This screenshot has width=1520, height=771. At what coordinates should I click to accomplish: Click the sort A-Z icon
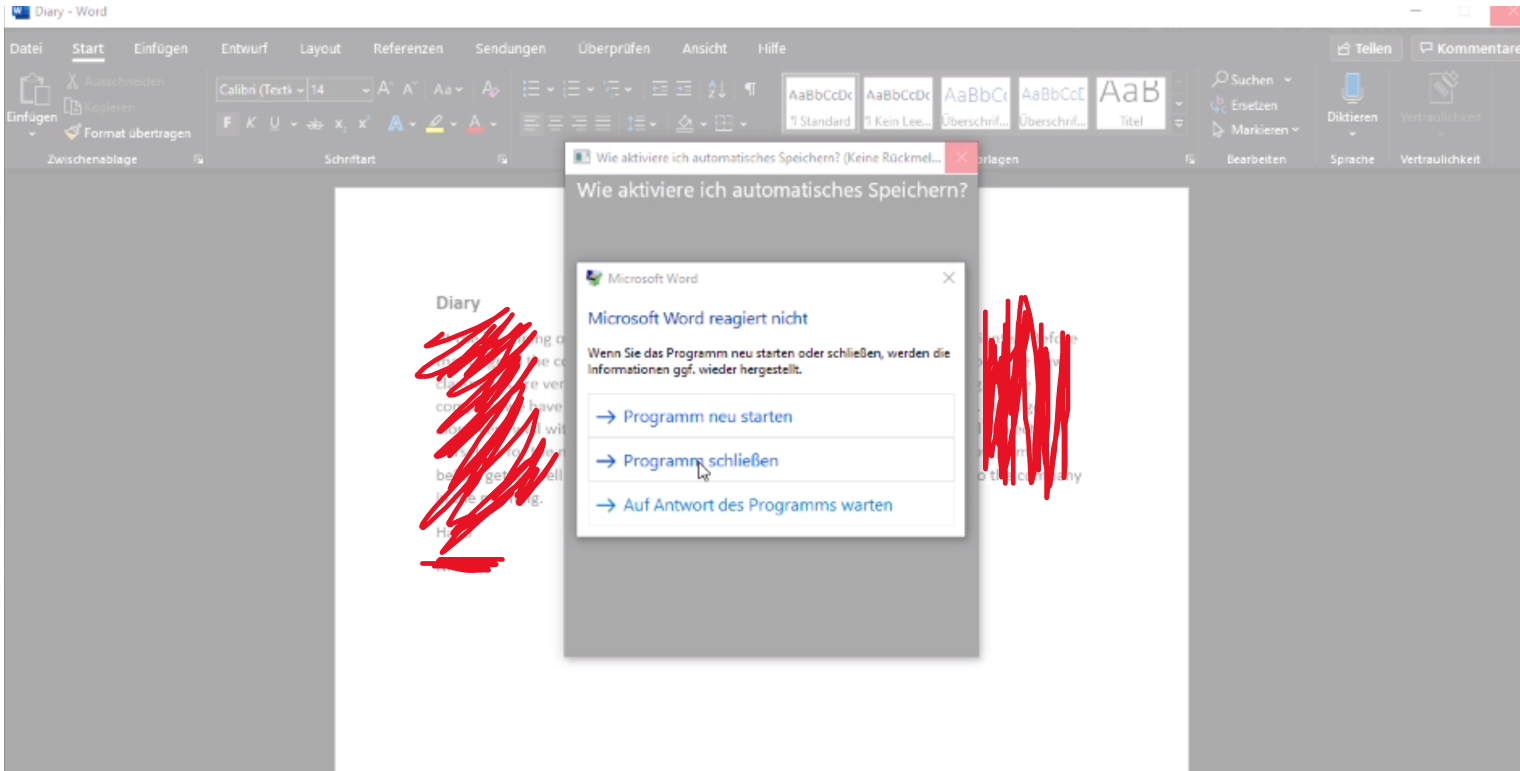[717, 90]
